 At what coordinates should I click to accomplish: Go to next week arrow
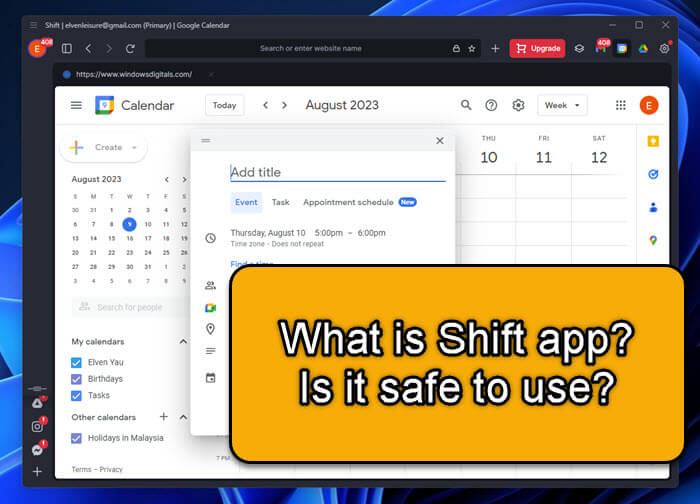(284, 105)
